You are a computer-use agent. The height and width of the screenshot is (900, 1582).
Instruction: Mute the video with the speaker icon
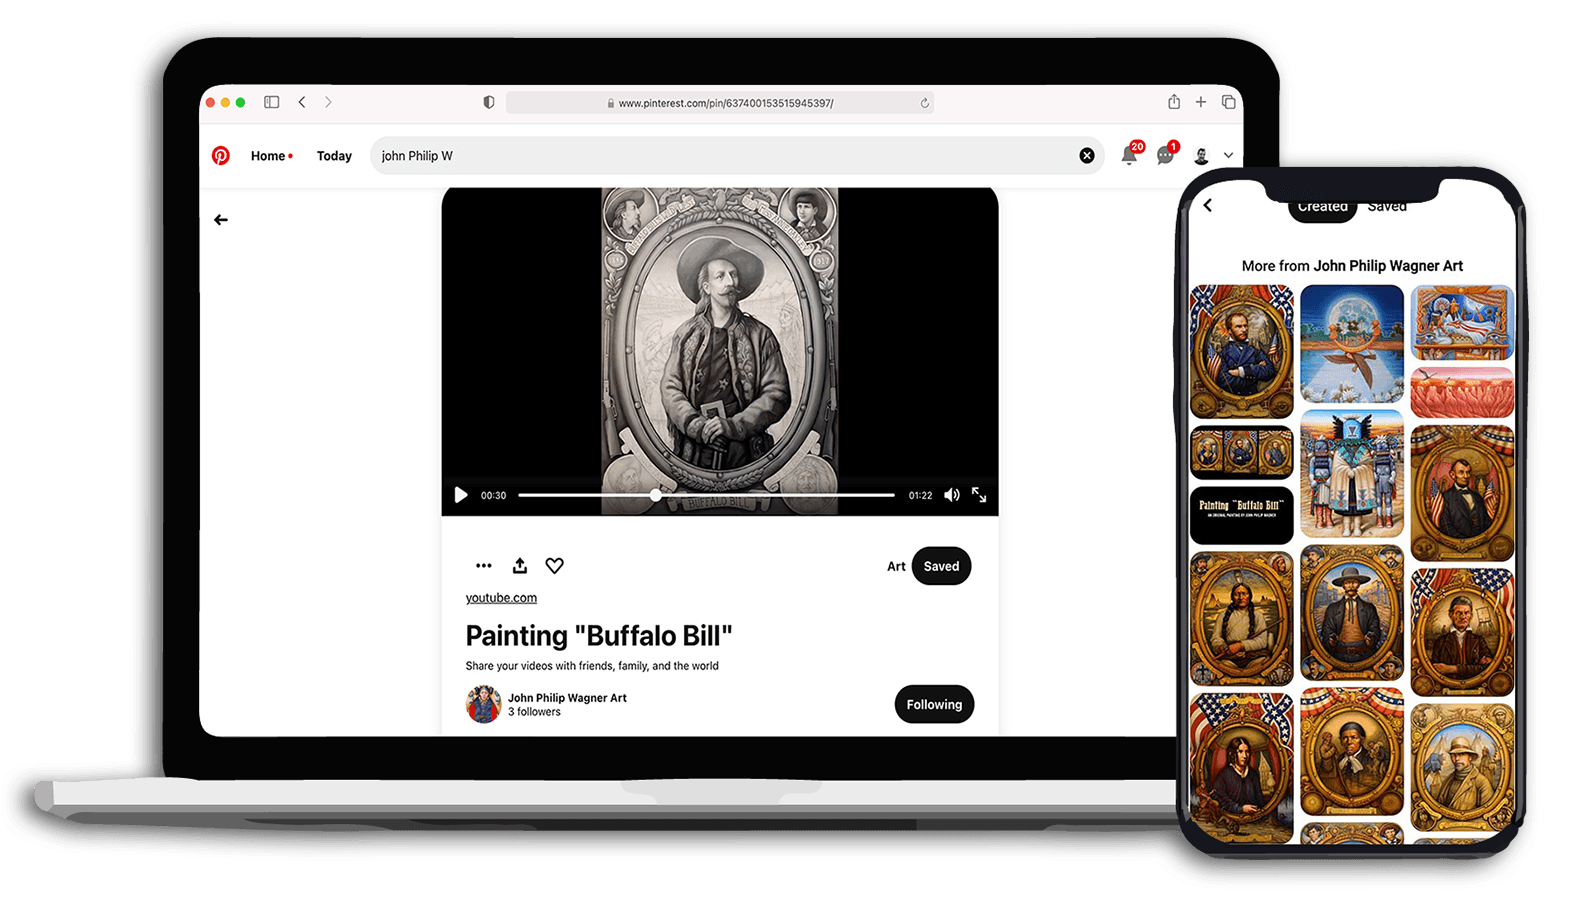point(952,495)
